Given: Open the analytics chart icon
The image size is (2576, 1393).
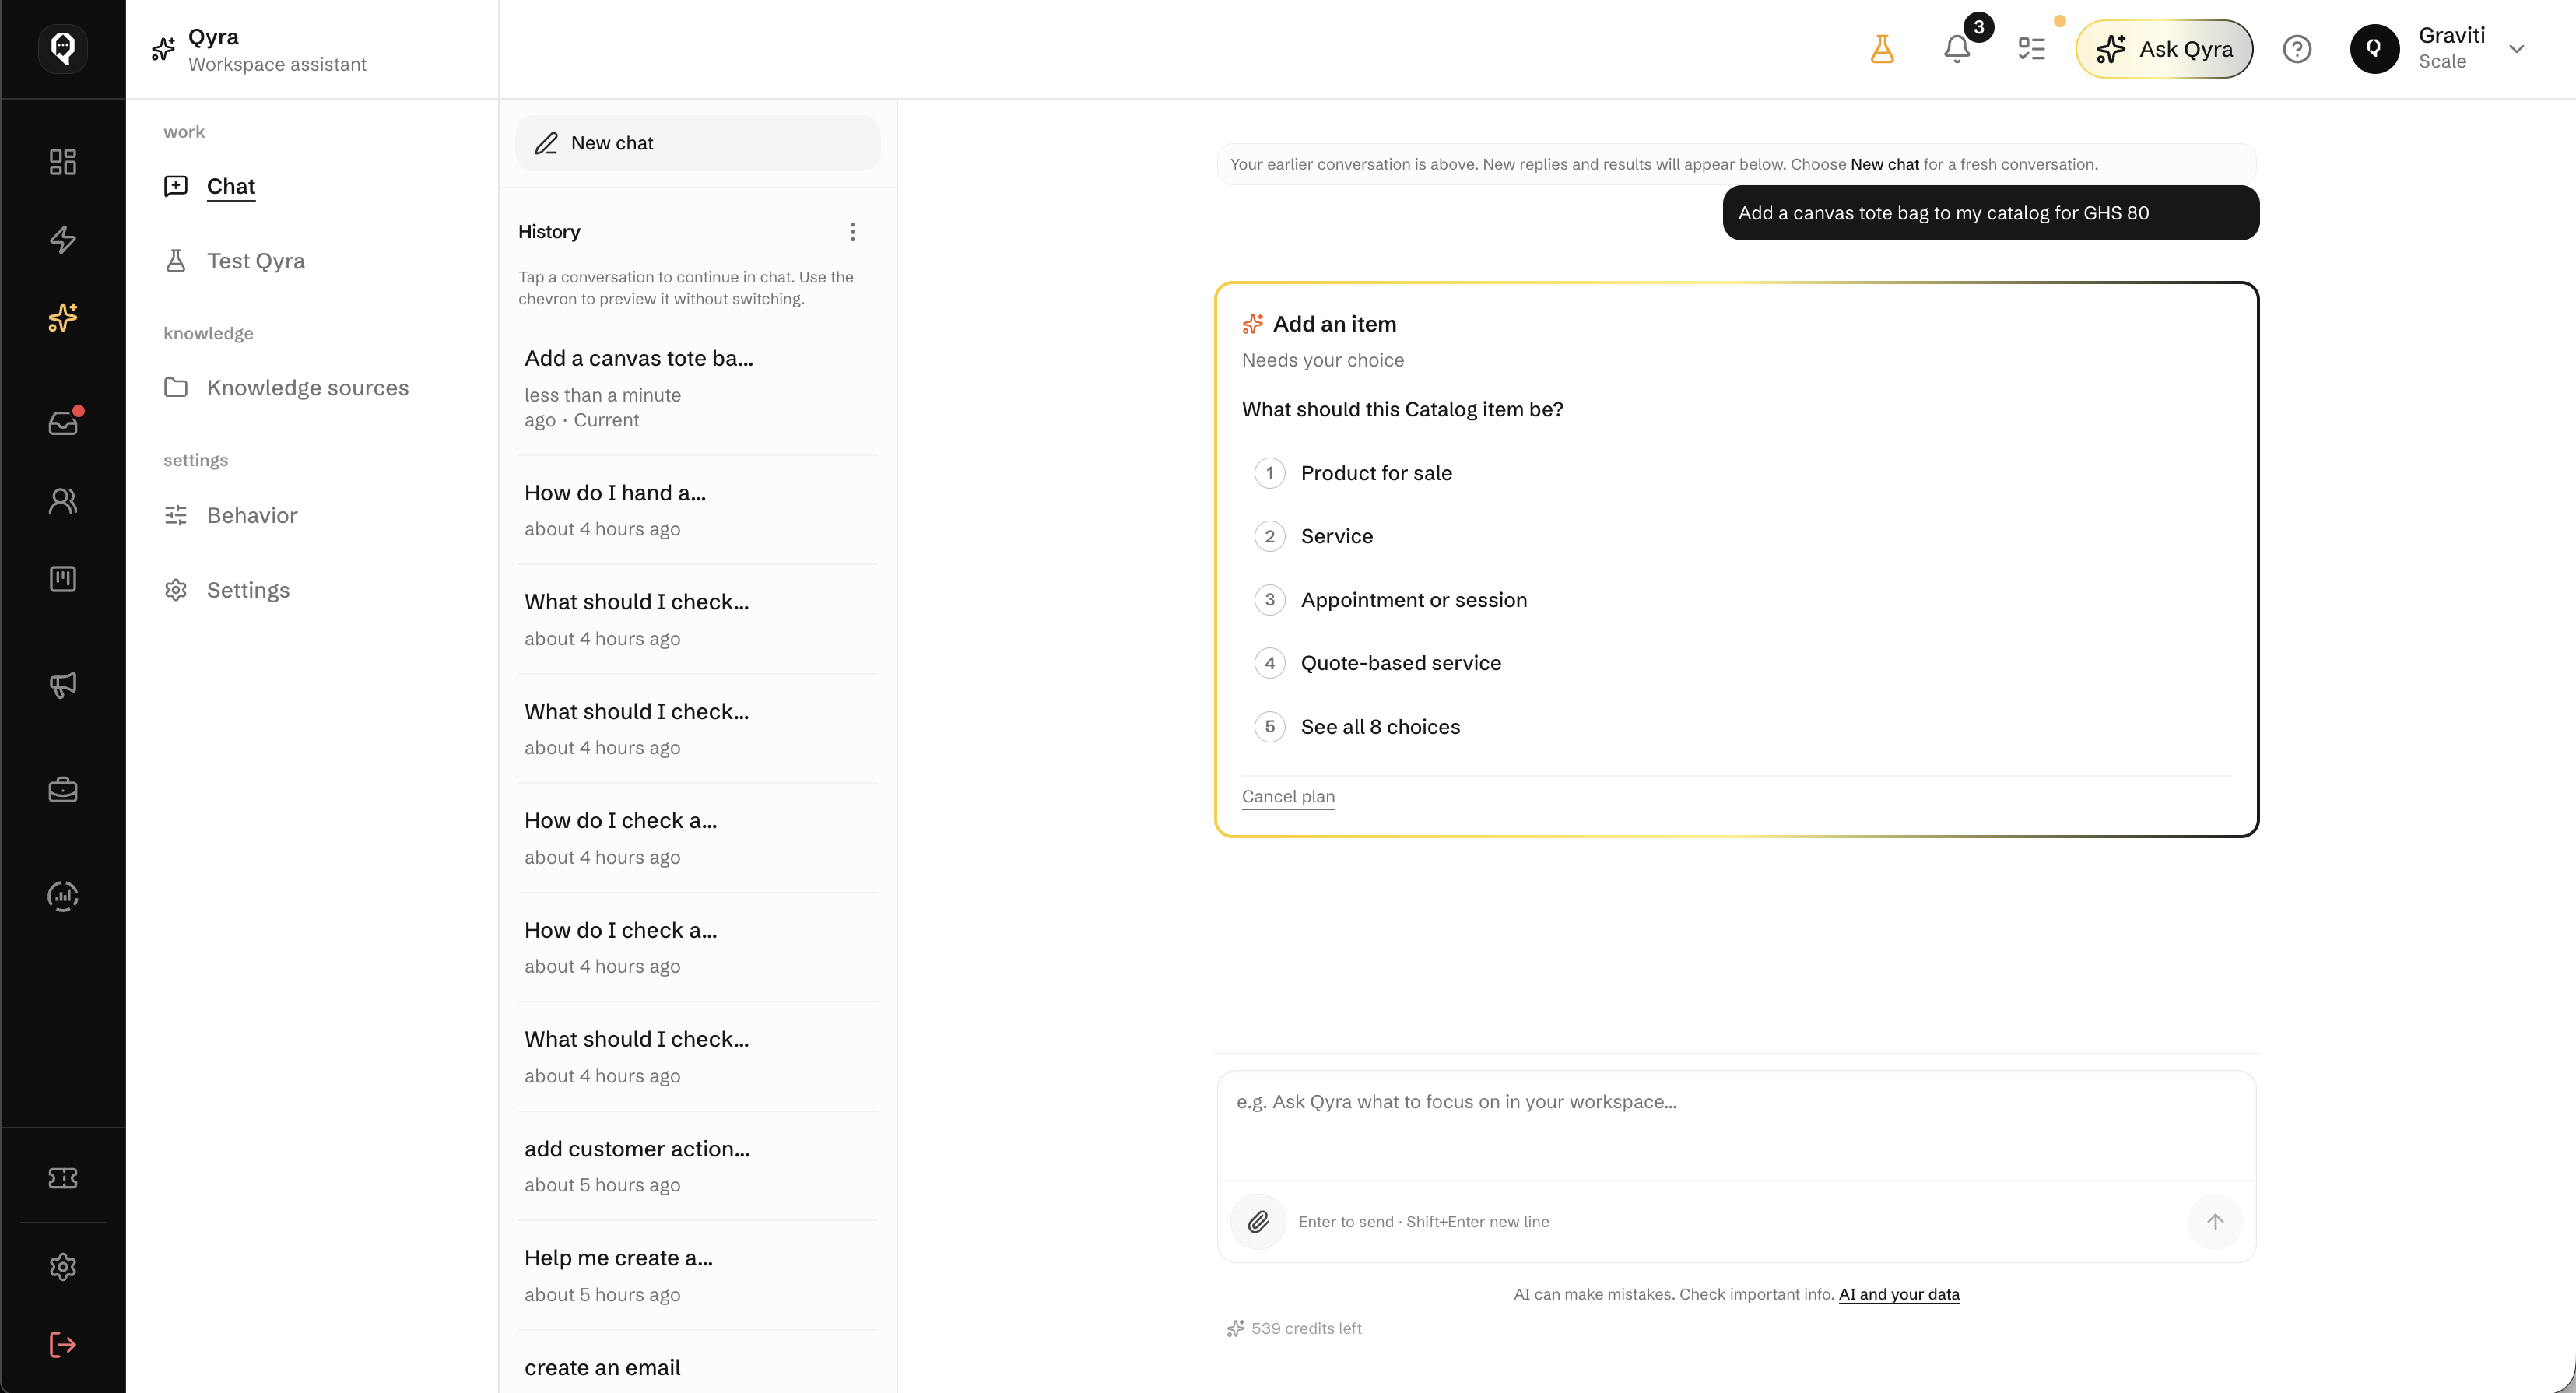Looking at the screenshot, I should pos(63,896).
